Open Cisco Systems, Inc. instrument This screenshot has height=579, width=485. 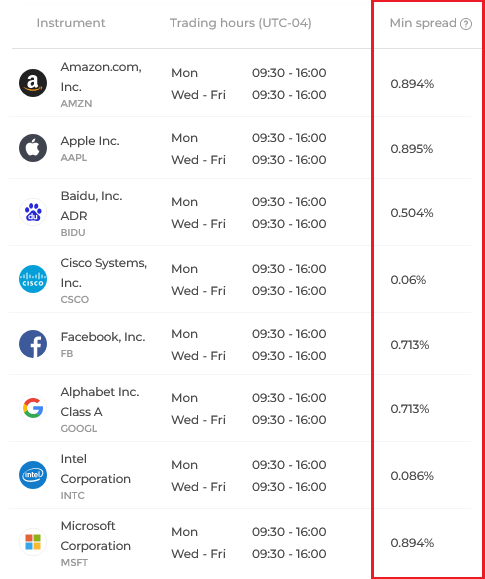tap(104, 273)
